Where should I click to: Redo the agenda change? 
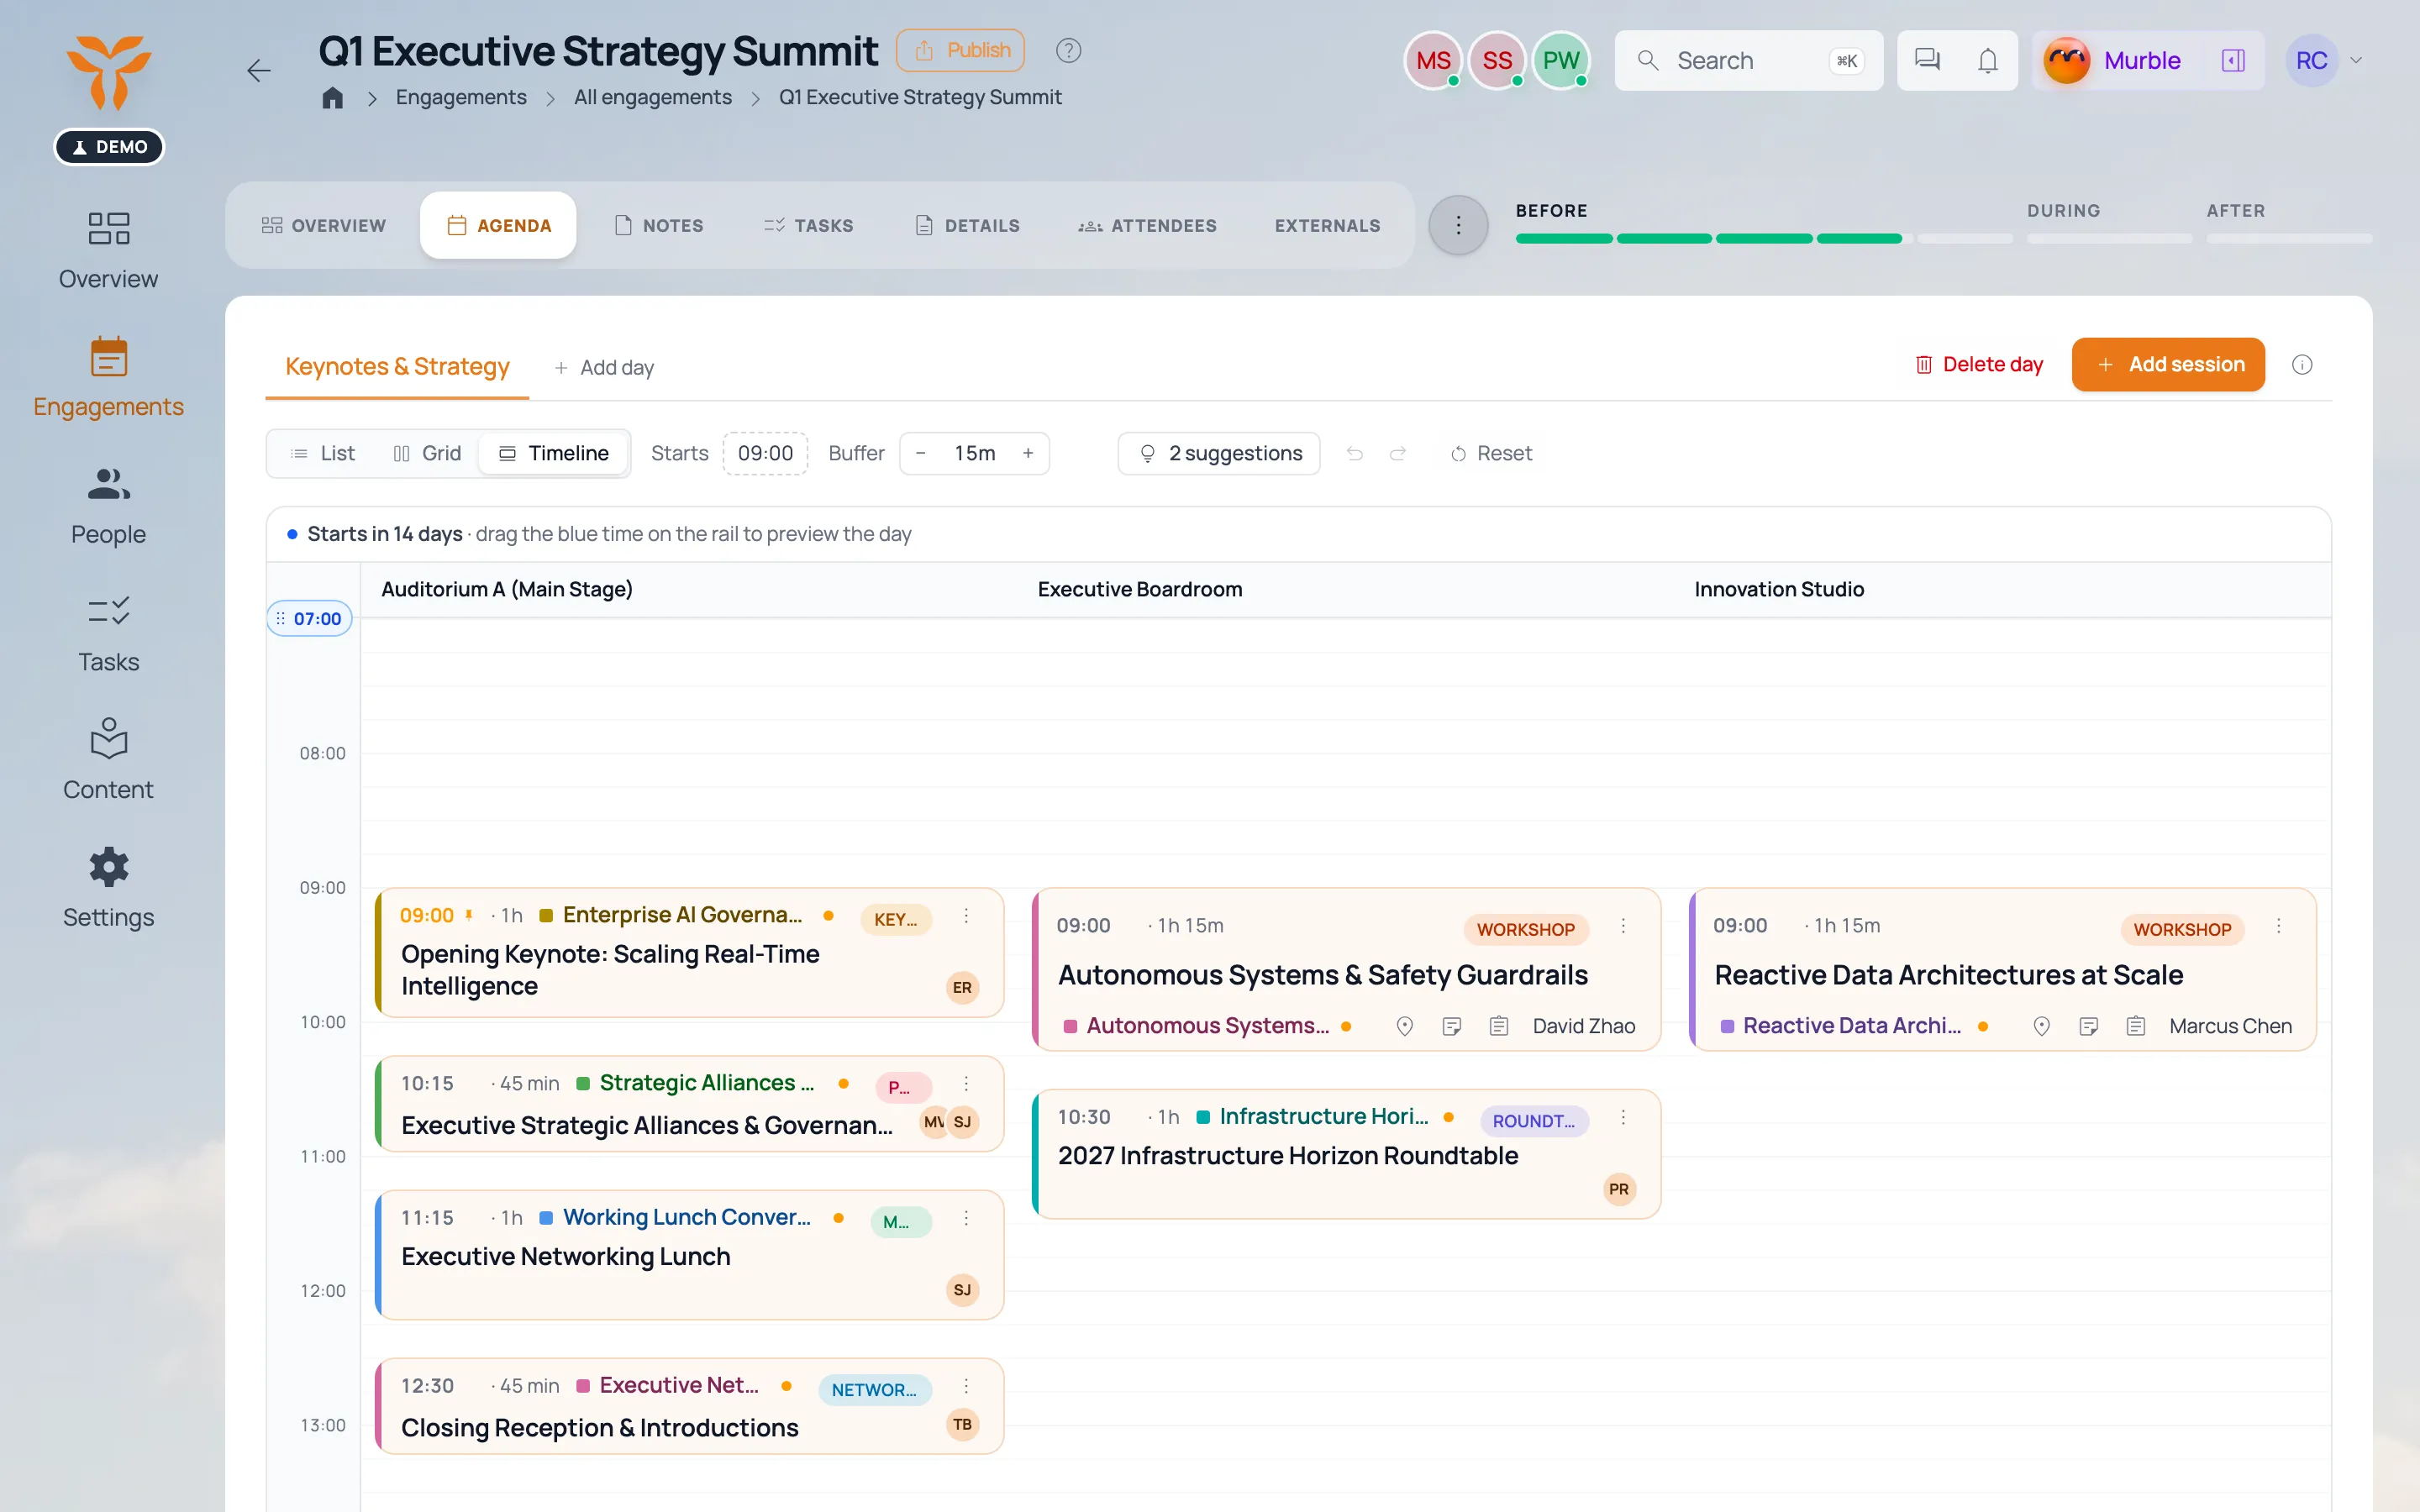point(1397,453)
